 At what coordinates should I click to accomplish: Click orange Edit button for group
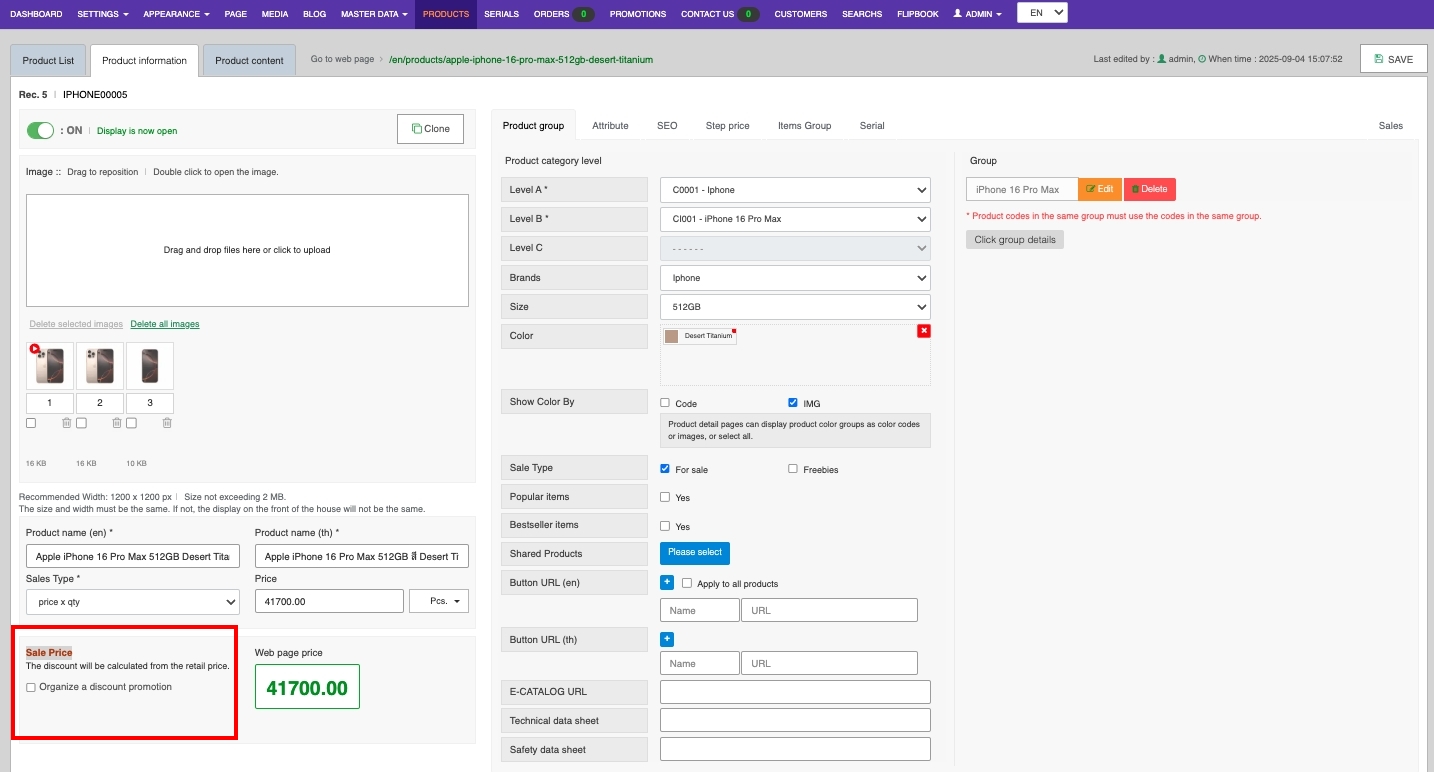tap(1099, 189)
